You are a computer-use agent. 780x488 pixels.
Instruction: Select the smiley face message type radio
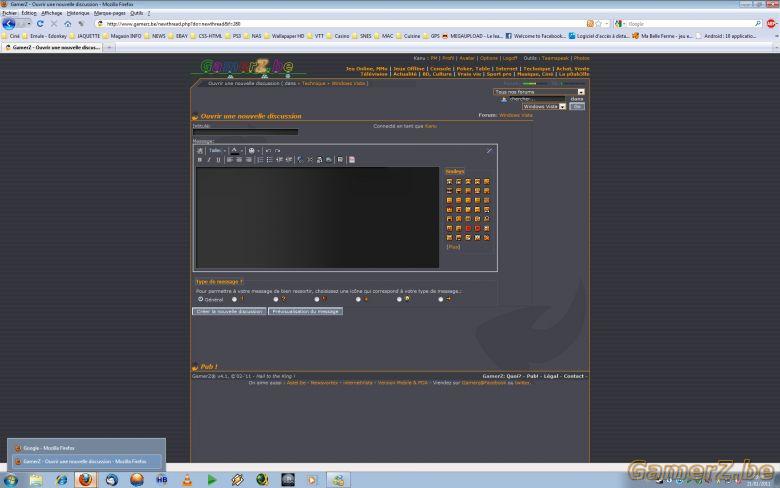pos(399,299)
